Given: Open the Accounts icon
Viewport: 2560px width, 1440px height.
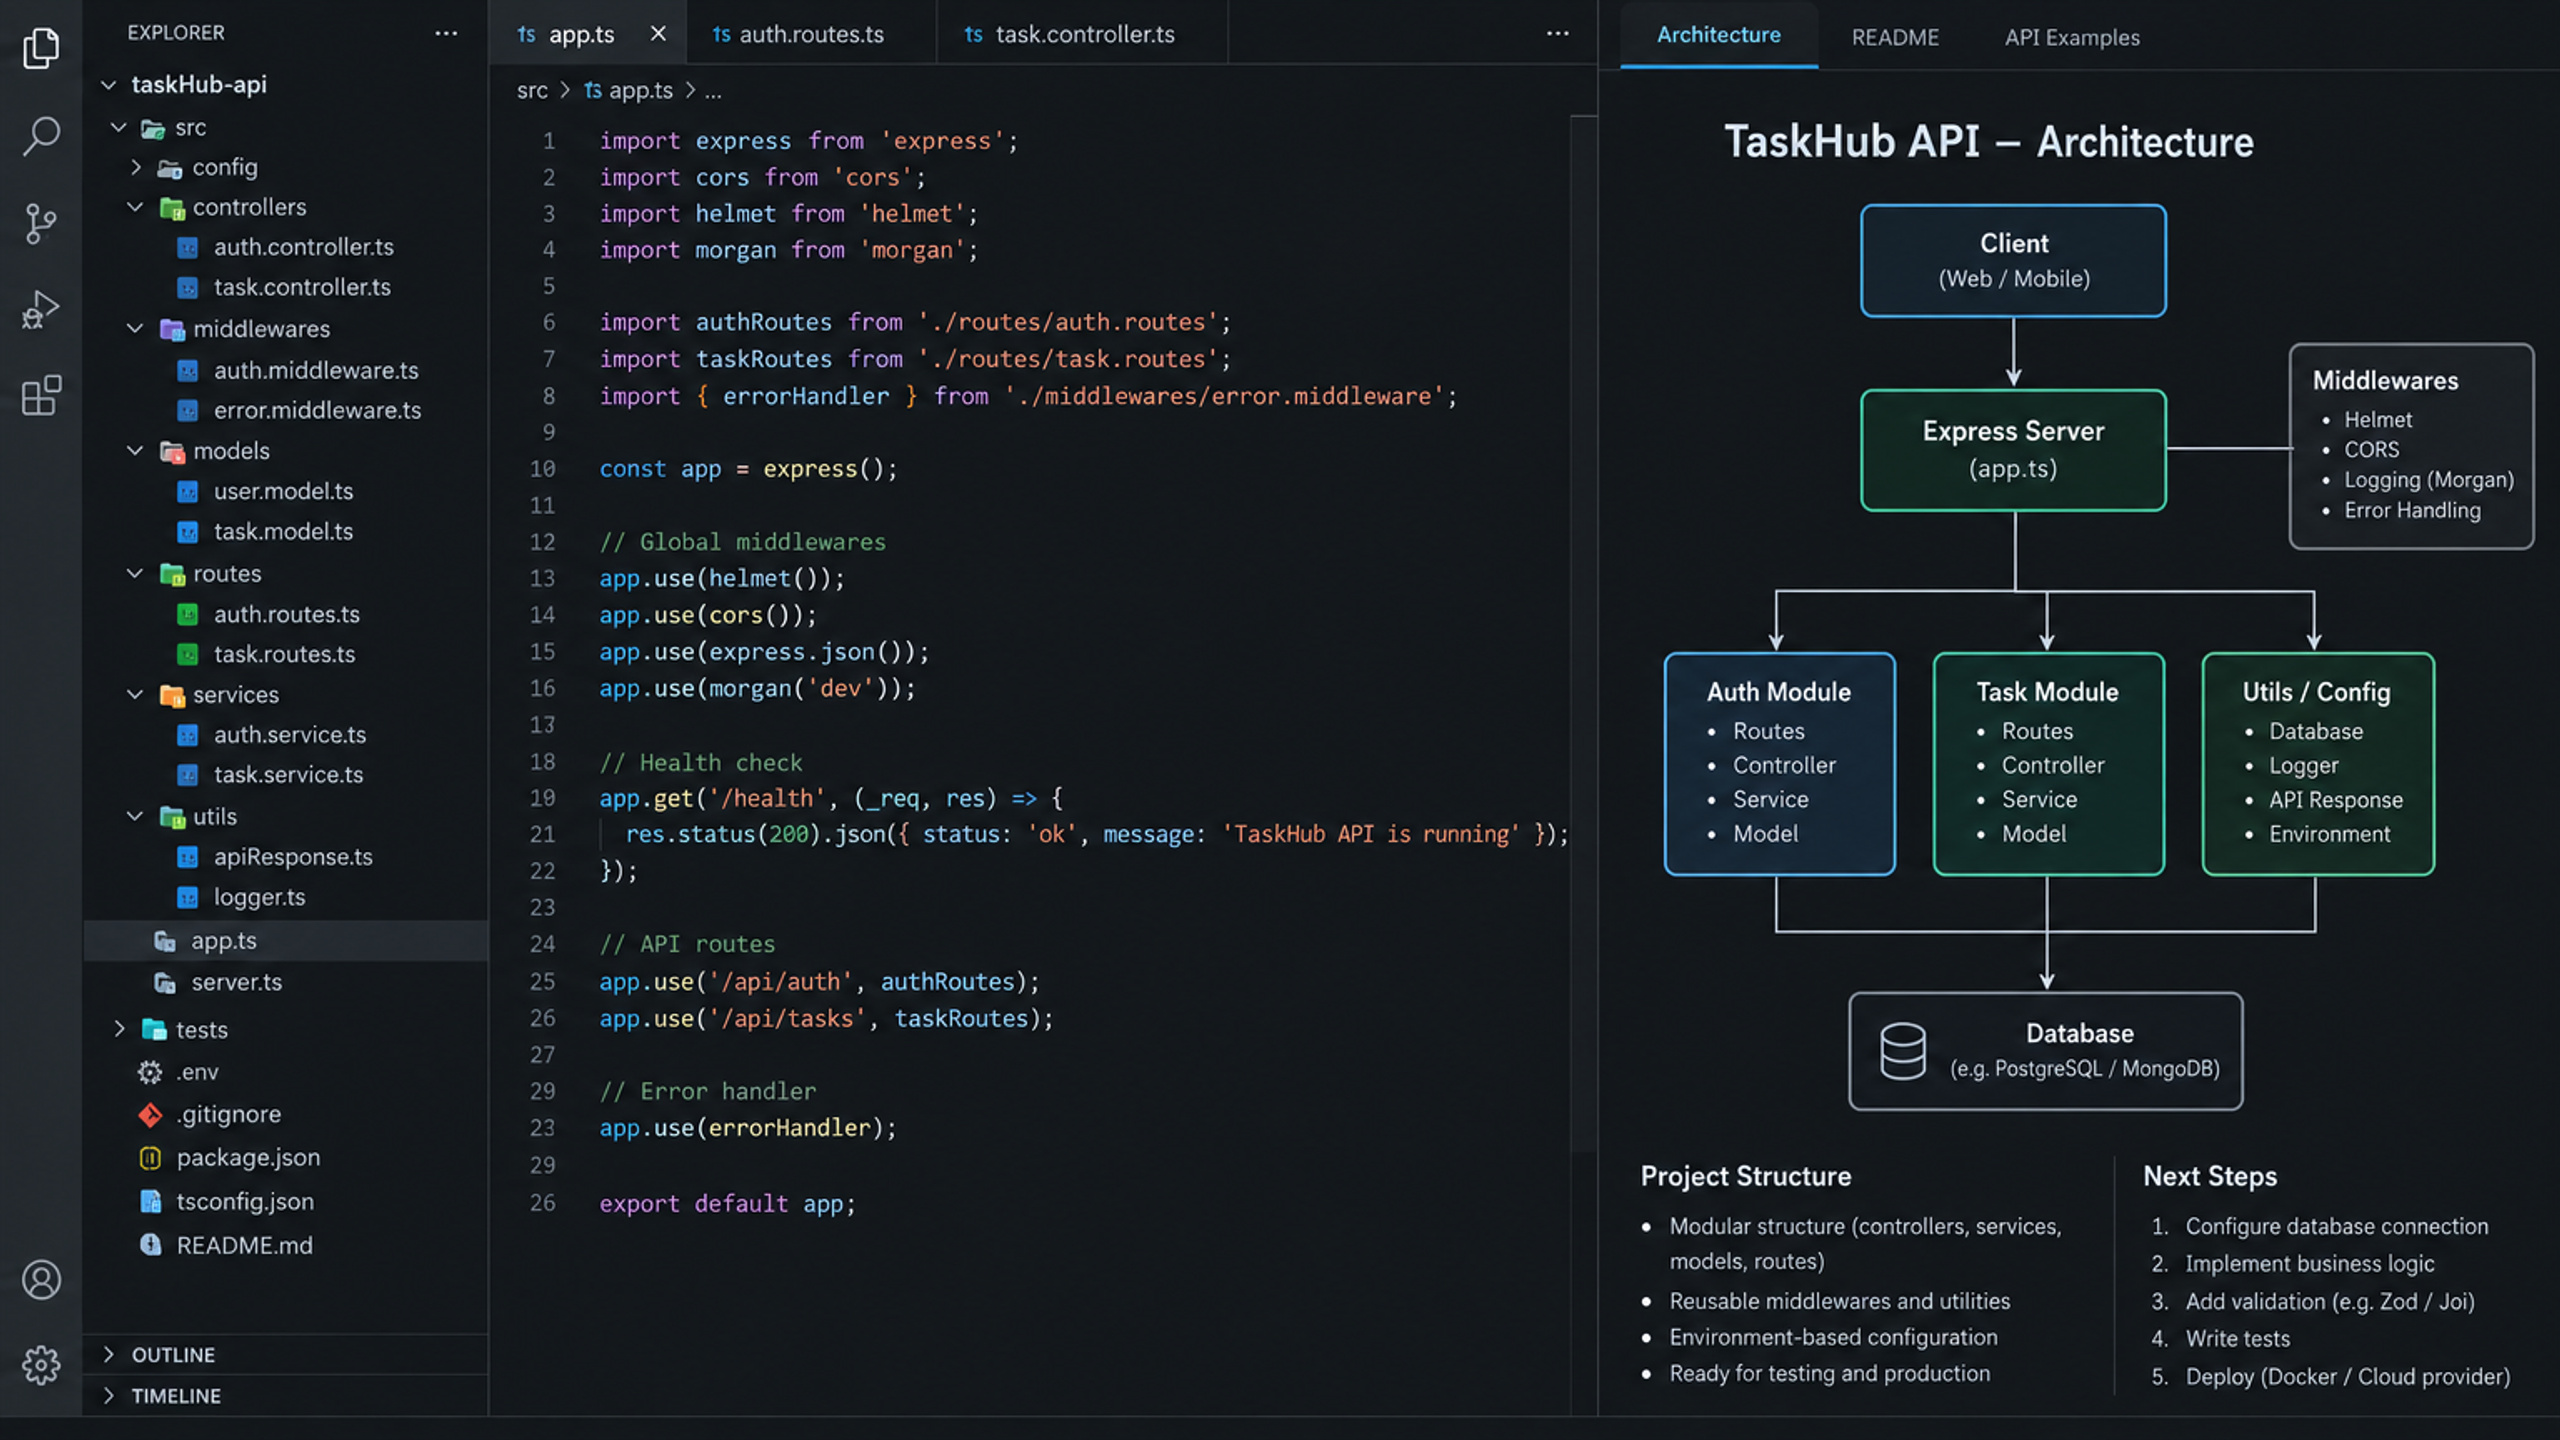Looking at the screenshot, I should click(x=41, y=1279).
